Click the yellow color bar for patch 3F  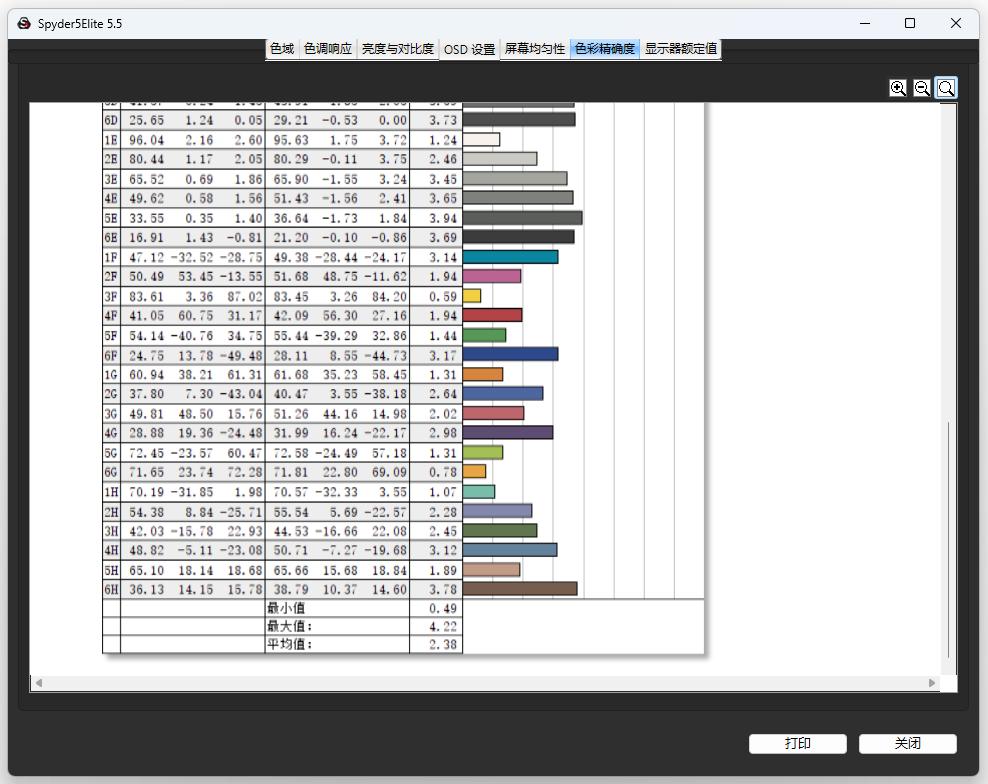coord(472,296)
